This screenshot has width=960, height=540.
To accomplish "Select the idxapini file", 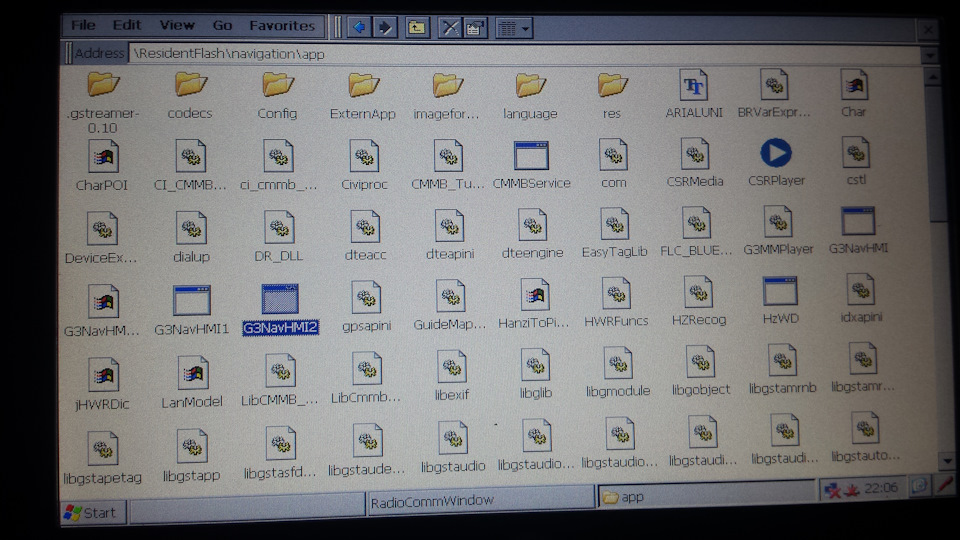I will 861,299.
